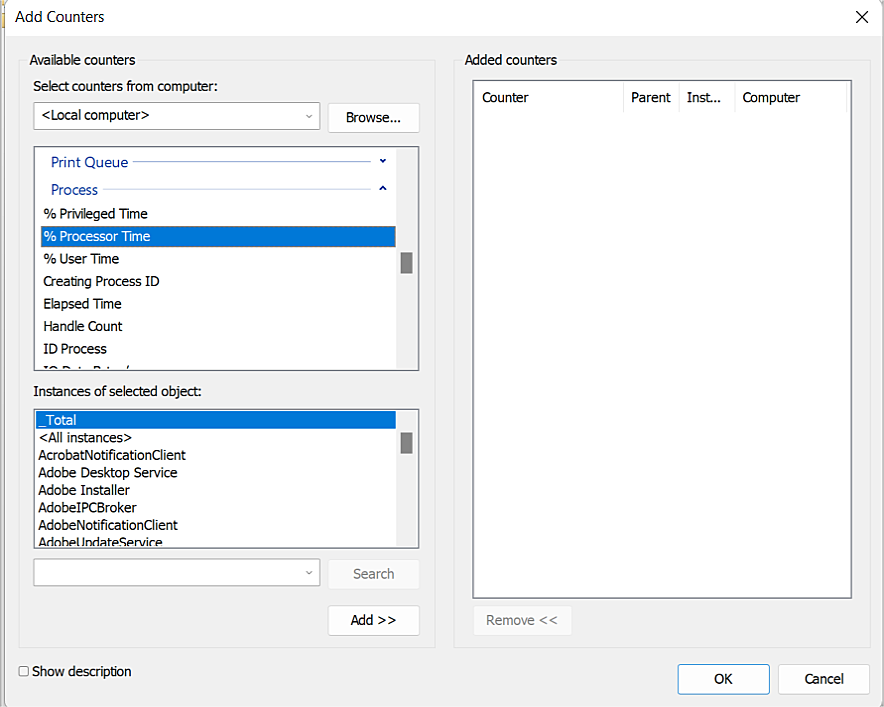Screen dimensions: 884x707
Task: Click the instances list scrollbar thumb
Action: (406, 443)
